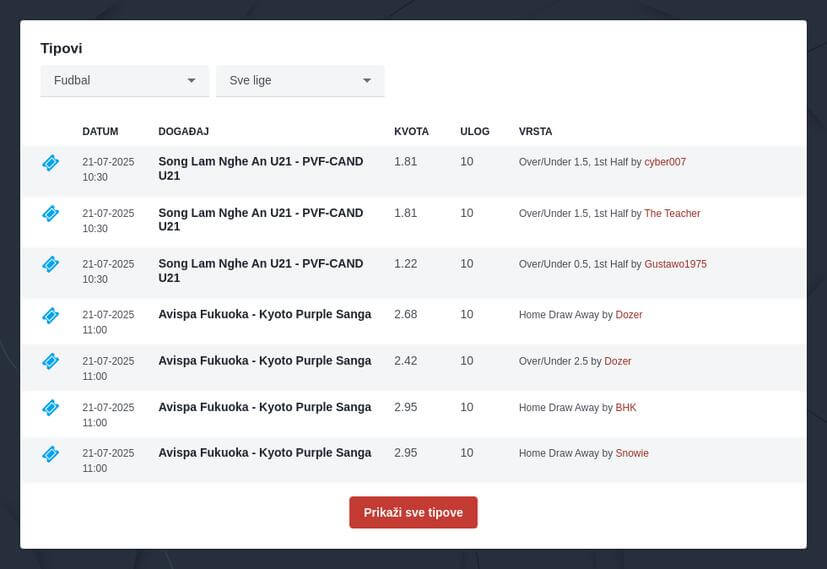Click the Prikaži sve tipove button
Image resolution: width=827 pixels, height=569 pixels.
(x=413, y=512)
